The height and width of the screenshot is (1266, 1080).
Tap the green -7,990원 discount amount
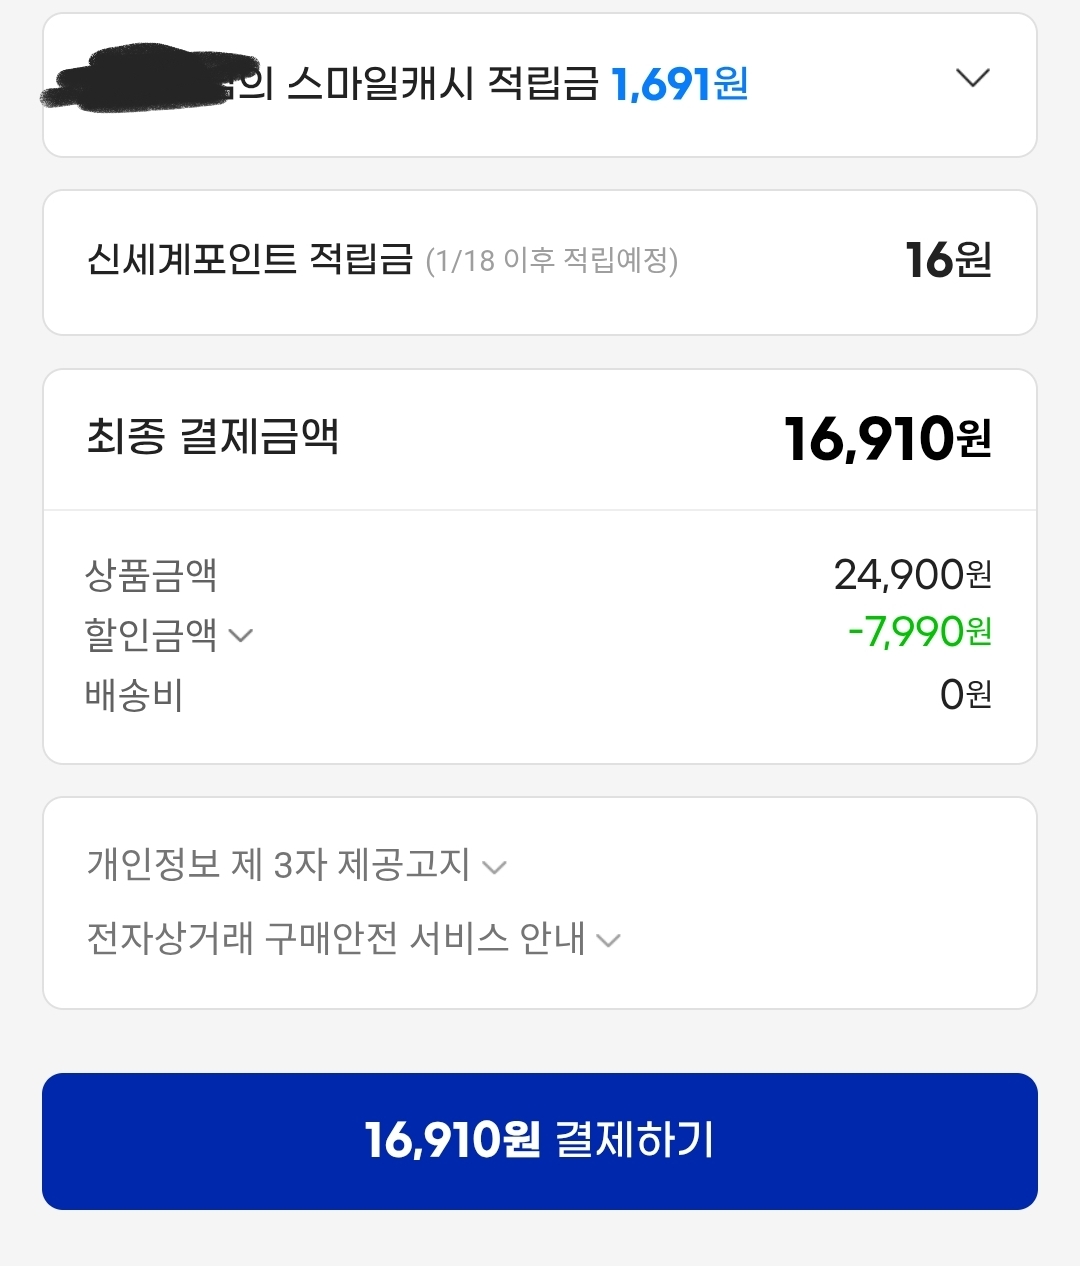click(x=919, y=632)
